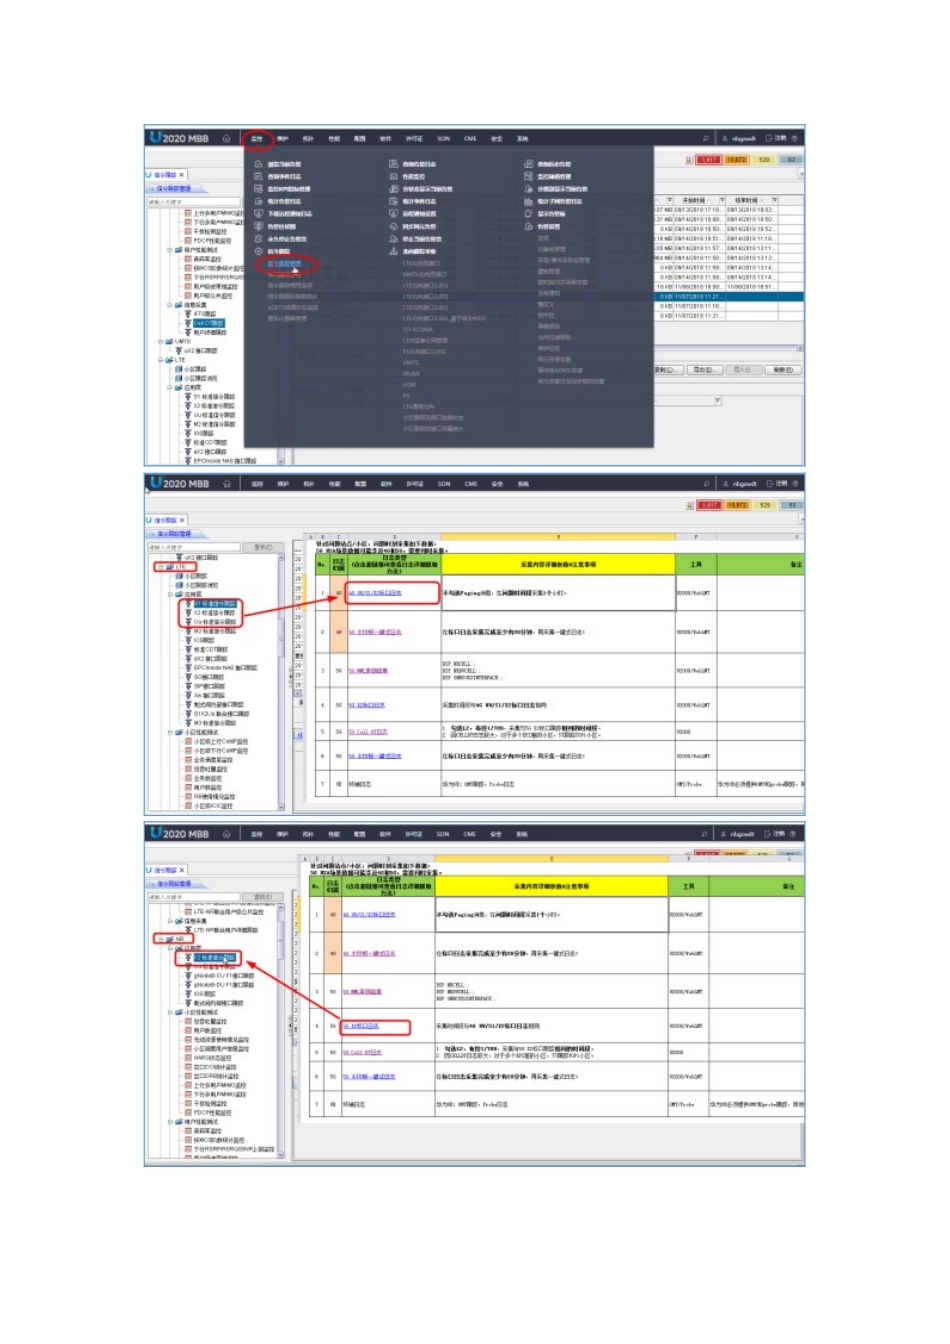
Task: Click the small alarm icon left of the 1,417 counter, top screenshot
Action: tap(689, 160)
